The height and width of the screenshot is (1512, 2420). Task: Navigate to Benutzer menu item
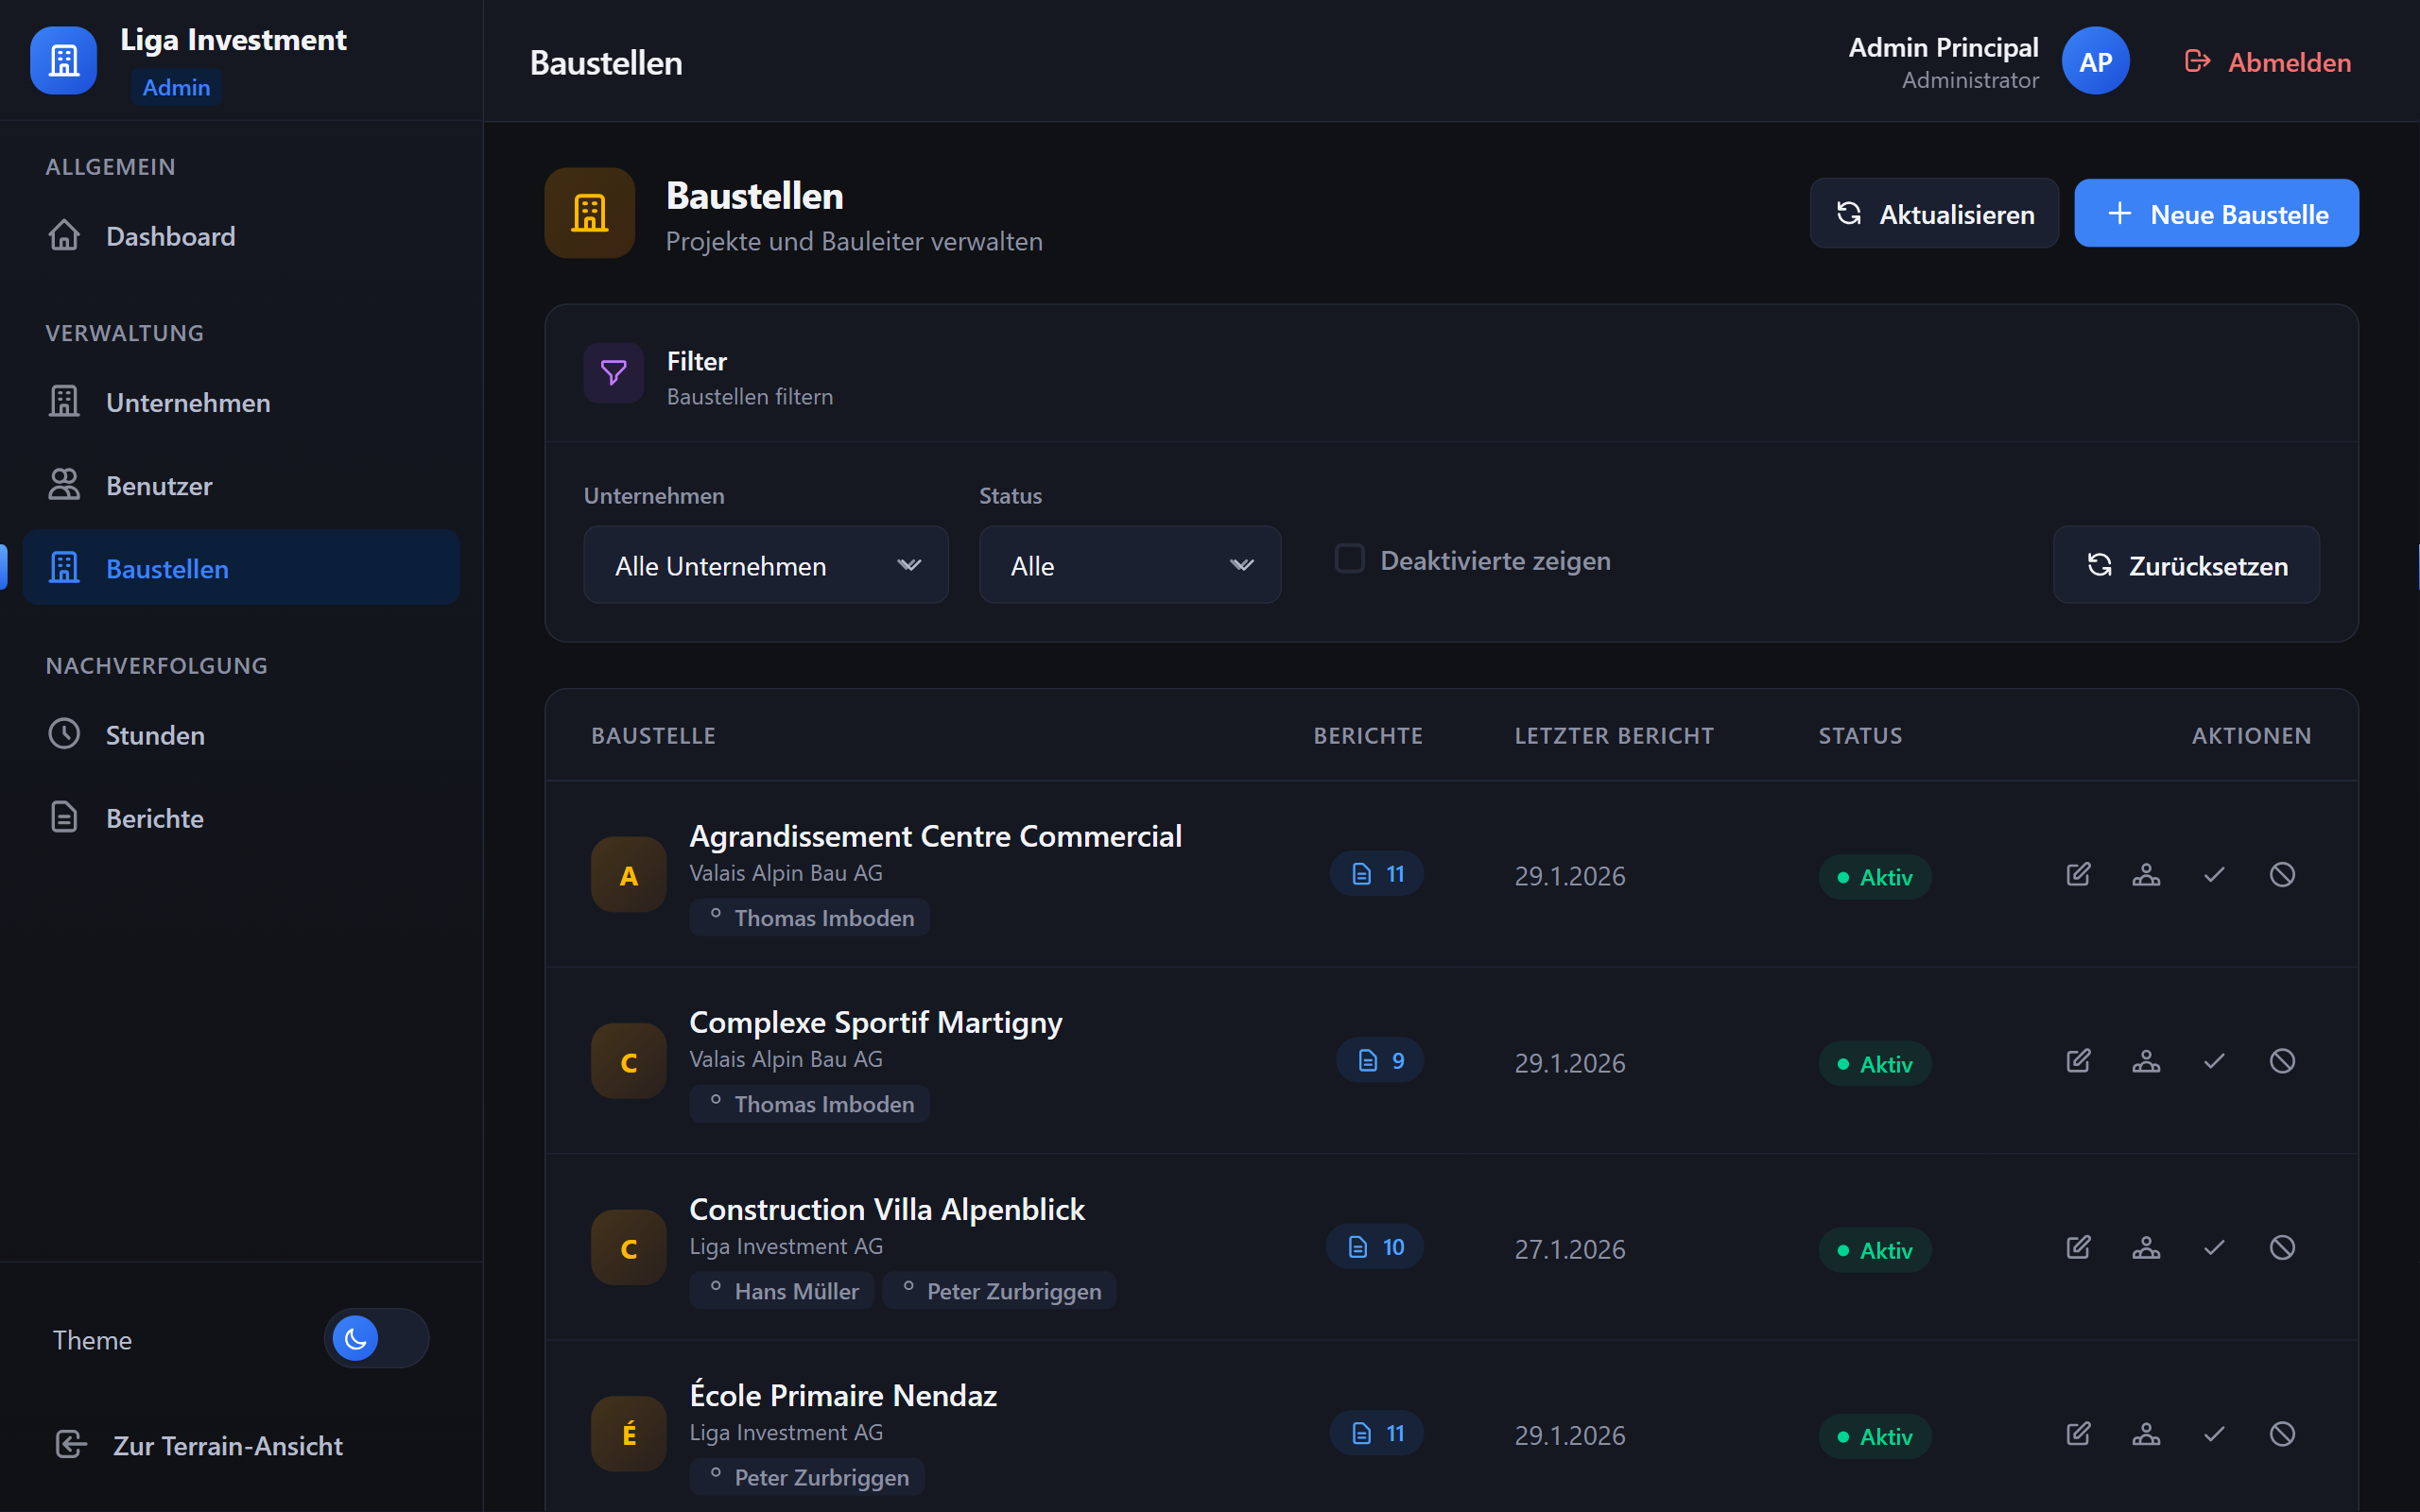(x=159, y=486)
